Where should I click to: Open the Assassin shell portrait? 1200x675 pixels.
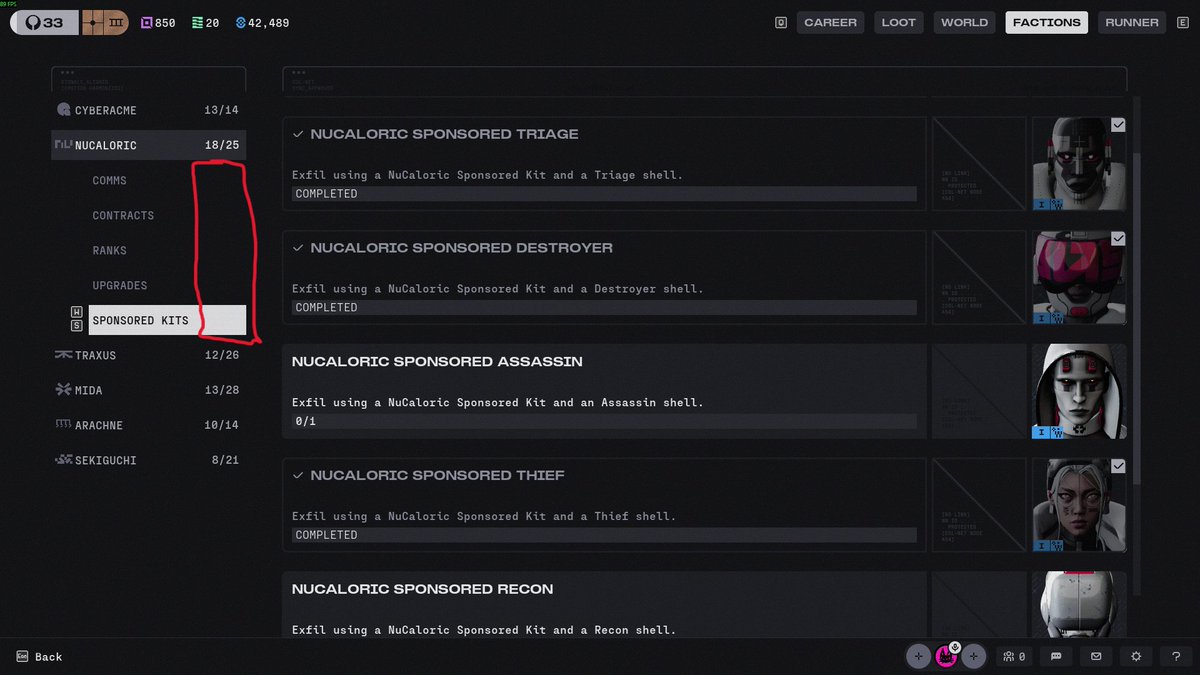1079,392
